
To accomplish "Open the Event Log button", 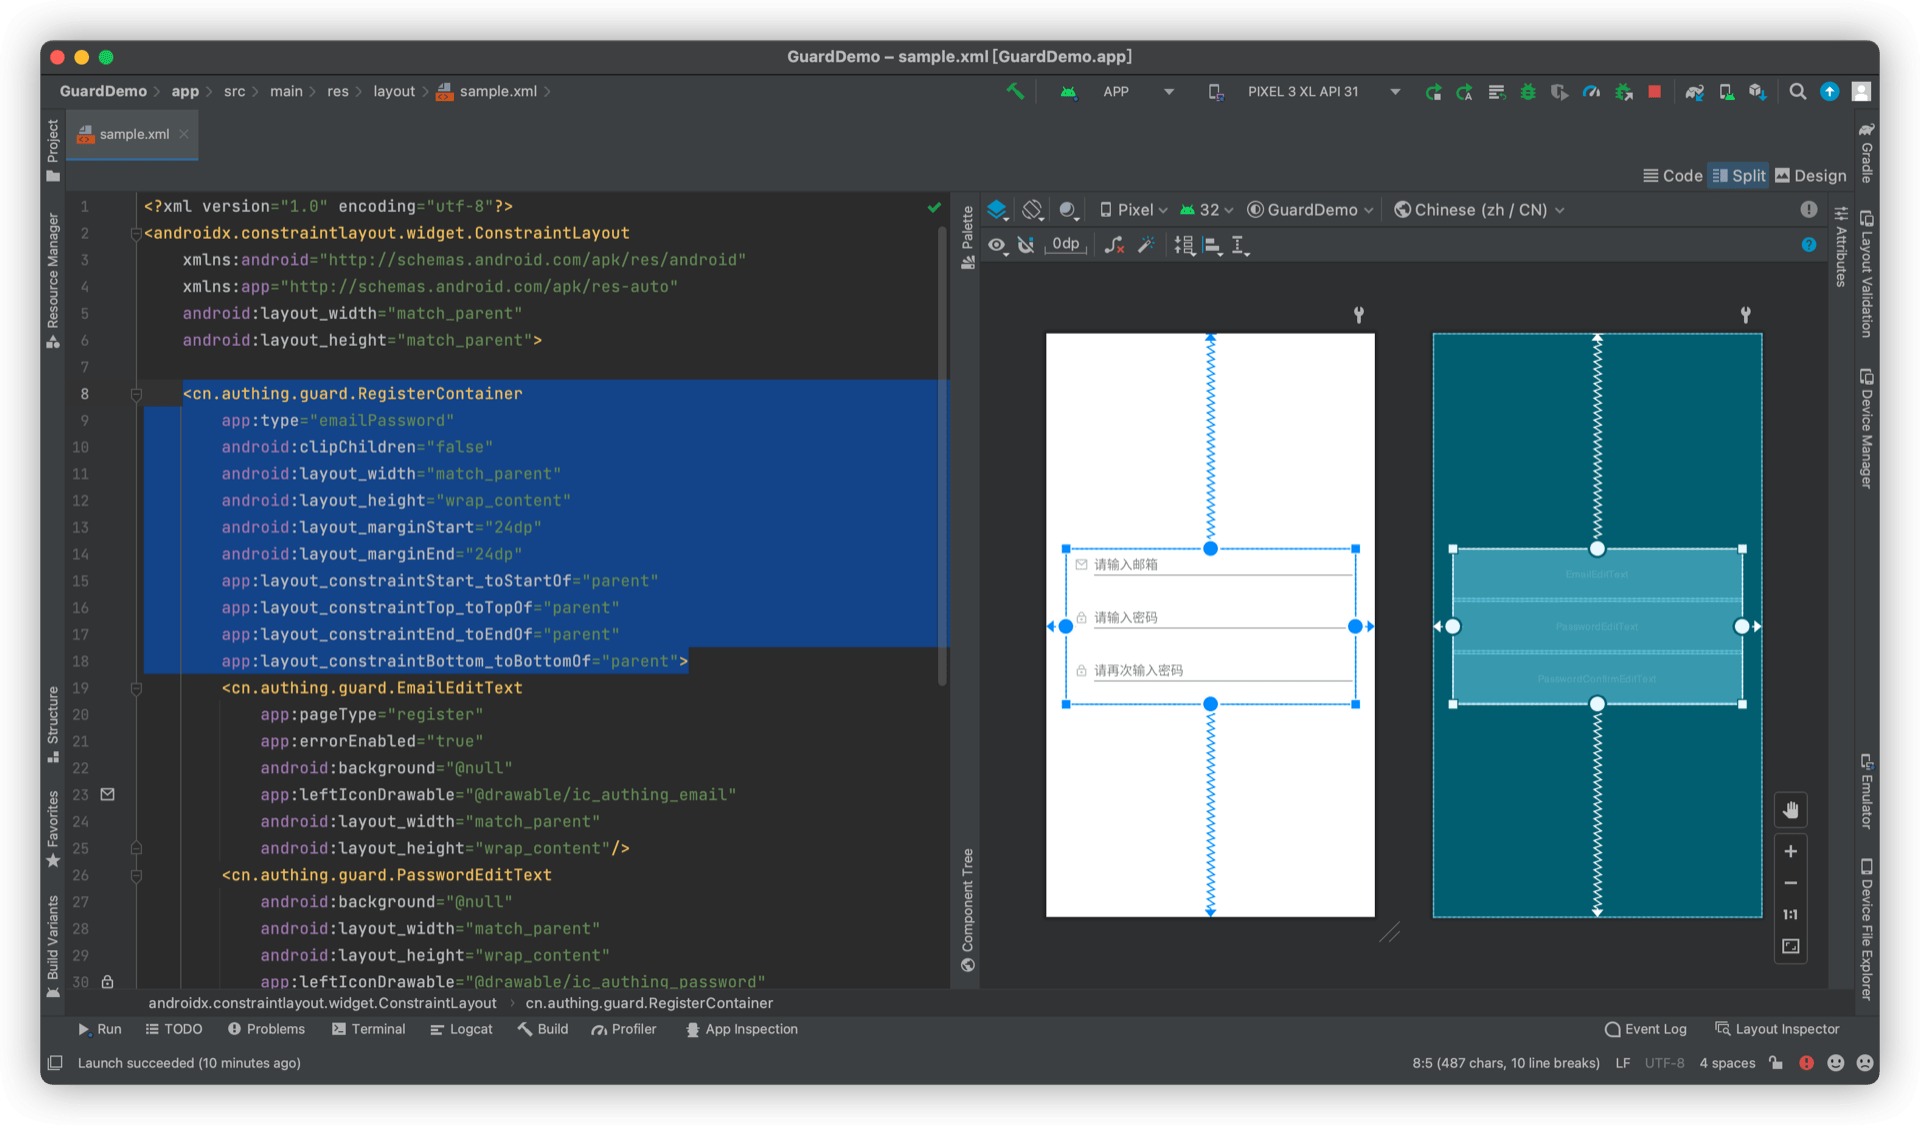I will pyautogui.click(x=1645, y=1029).
